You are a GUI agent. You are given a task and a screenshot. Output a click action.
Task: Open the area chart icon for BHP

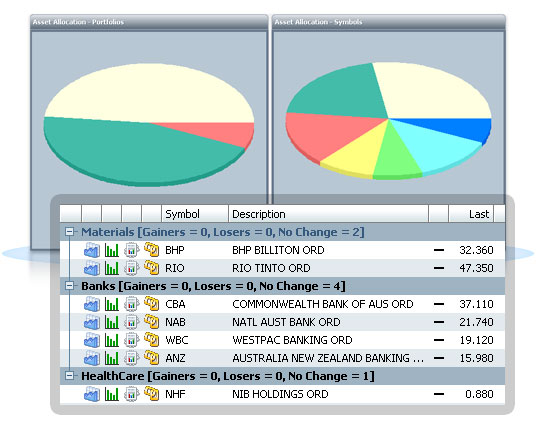[92, 250]
